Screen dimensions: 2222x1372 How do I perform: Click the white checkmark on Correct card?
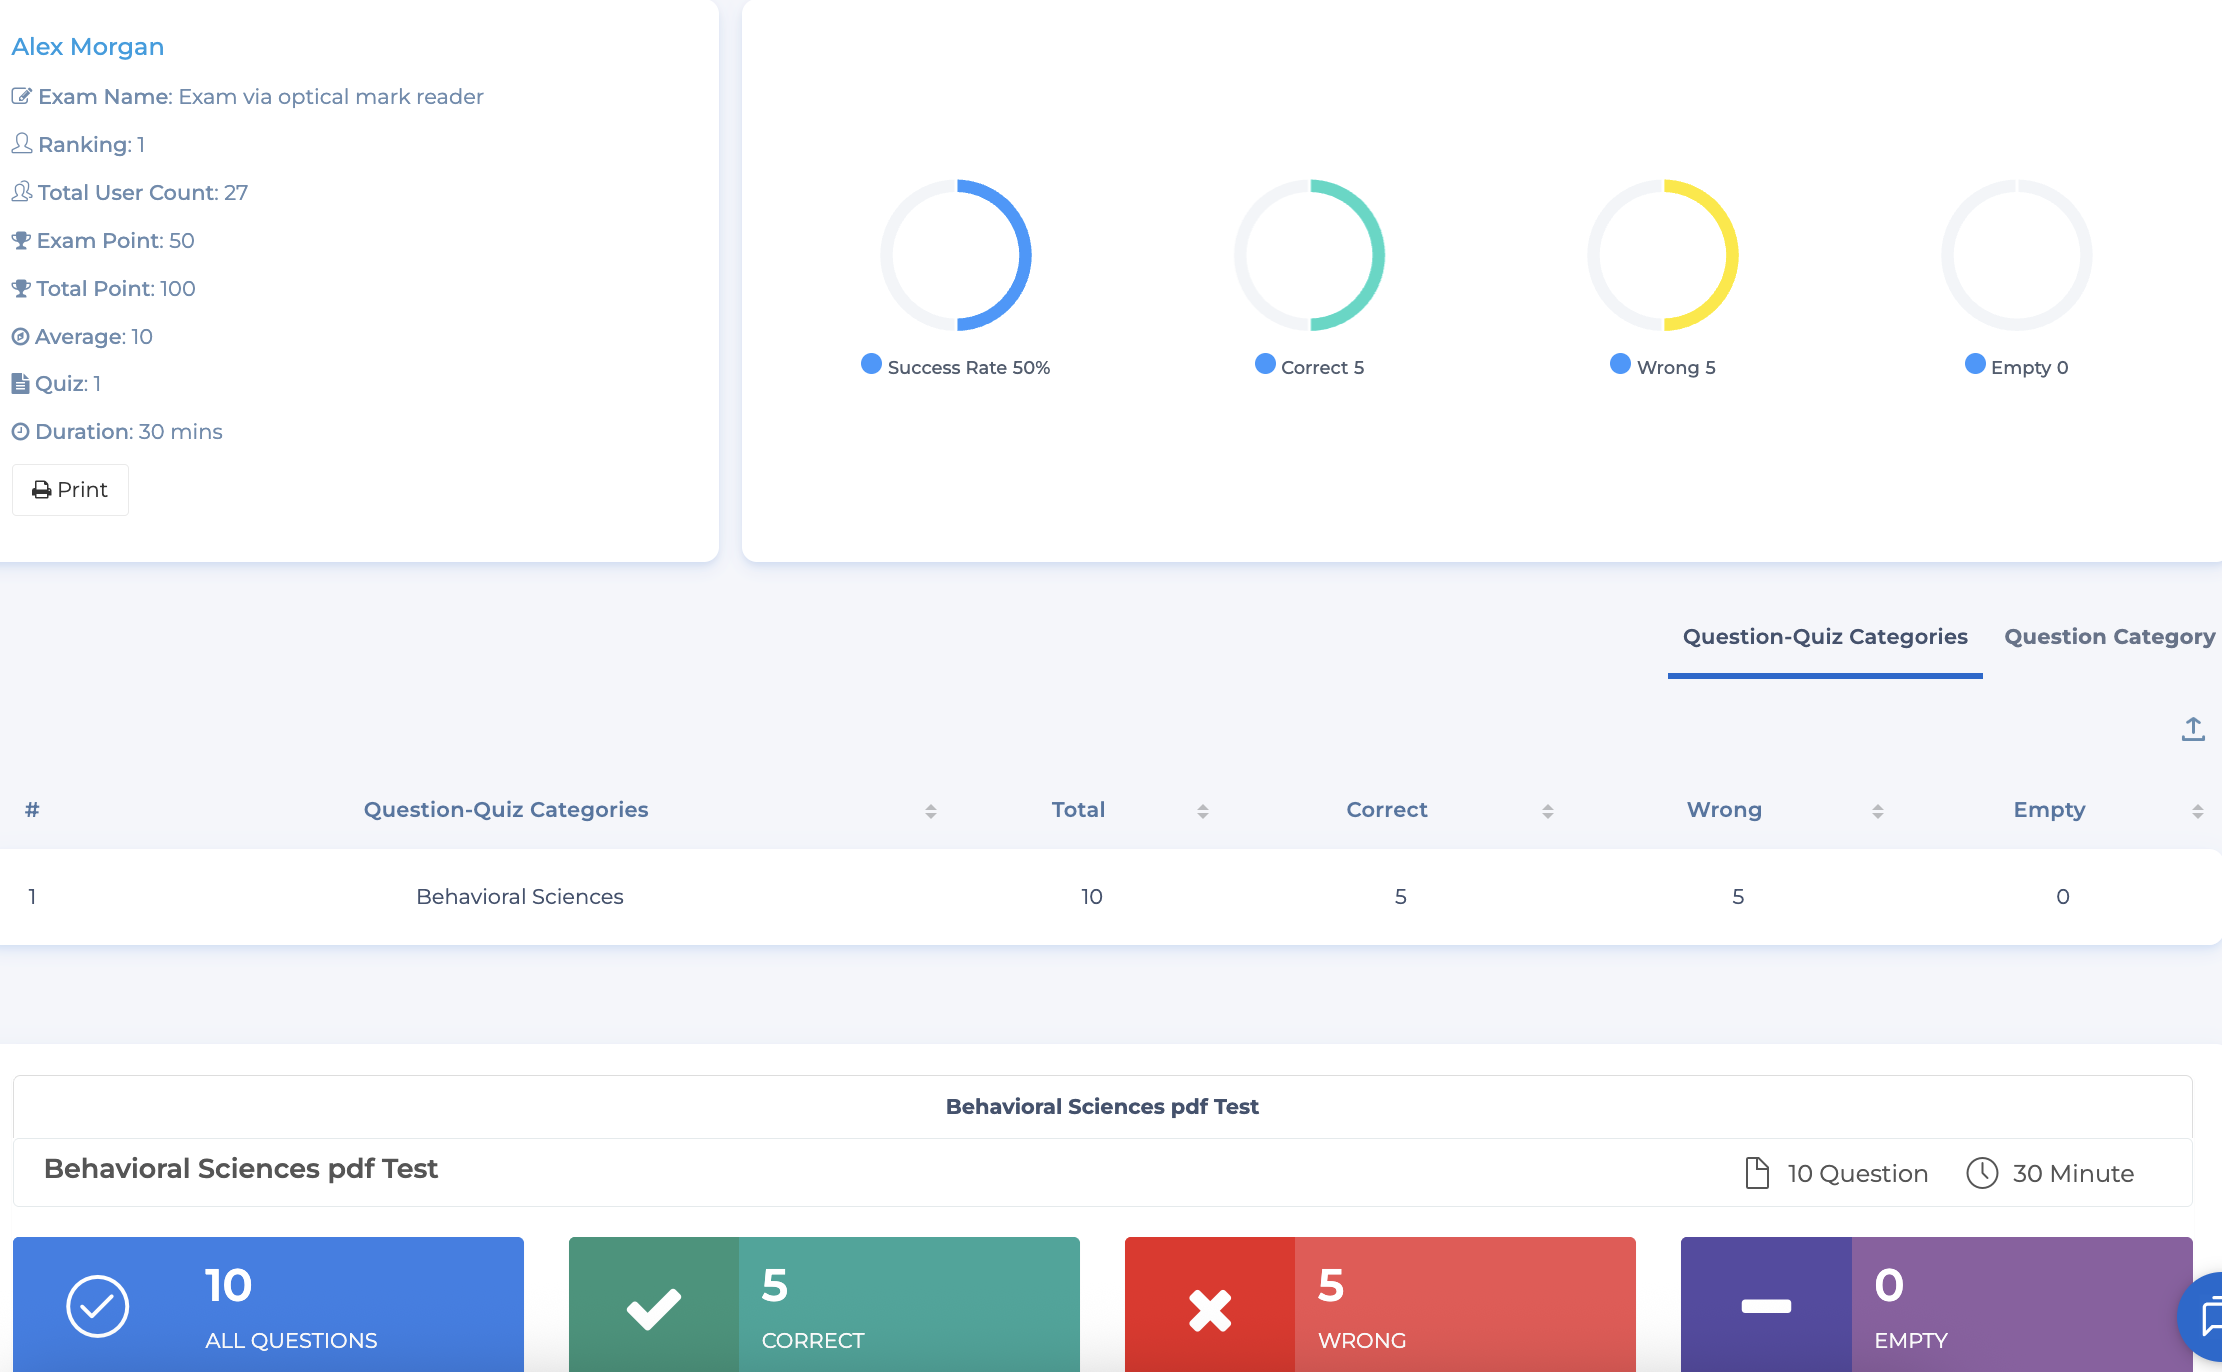[653, 1308]
